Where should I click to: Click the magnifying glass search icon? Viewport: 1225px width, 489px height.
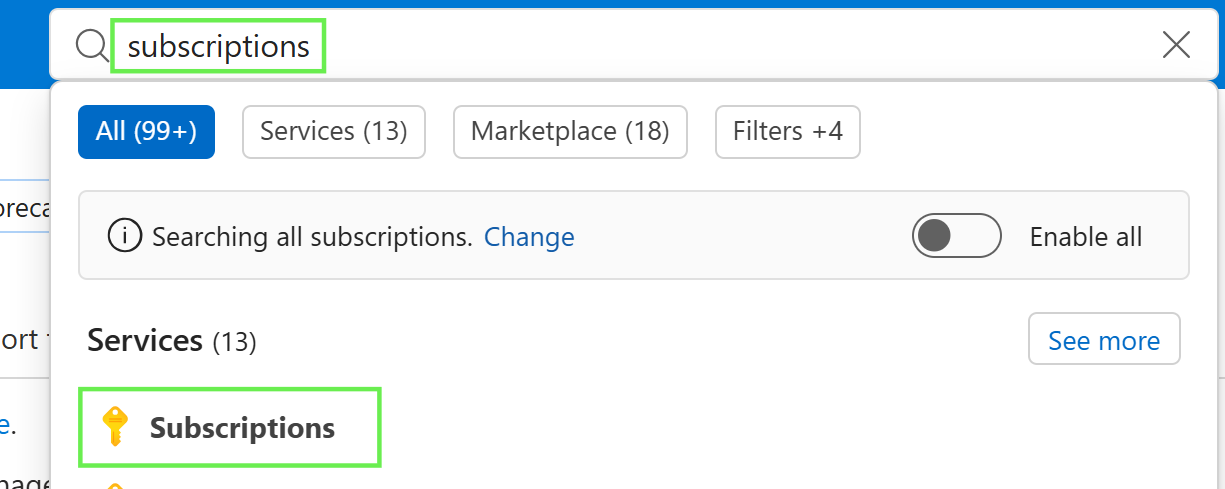pyautogui.click(x=92, y=45)
